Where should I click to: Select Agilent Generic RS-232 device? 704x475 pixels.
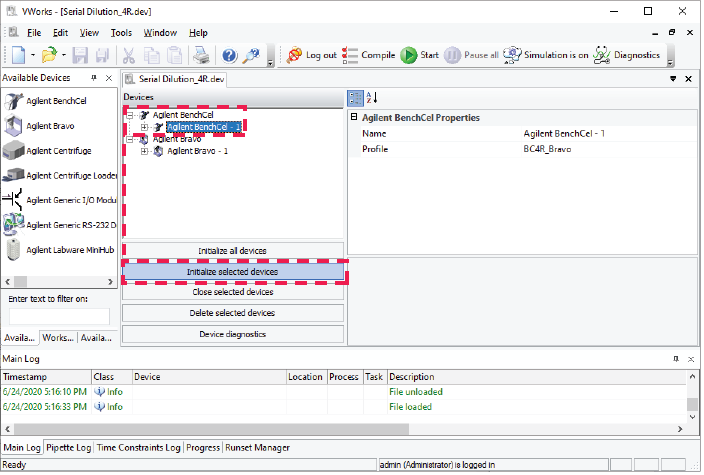click(x=59, y=225)
